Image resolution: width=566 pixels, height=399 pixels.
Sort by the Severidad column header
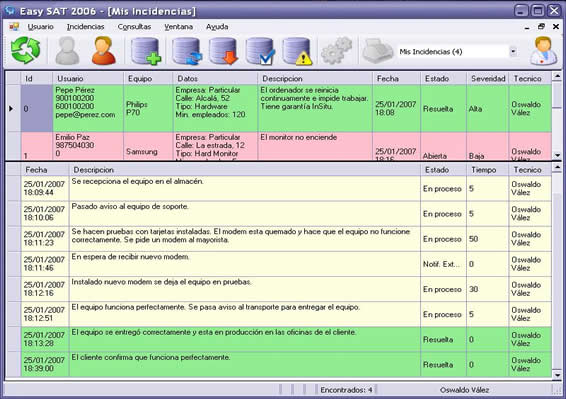tap(488, 78)
